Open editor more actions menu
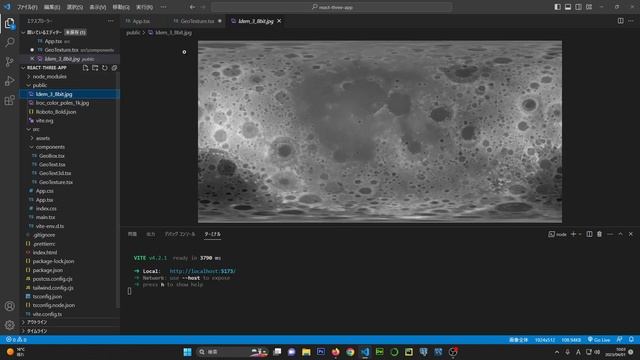 coord(631,21)
